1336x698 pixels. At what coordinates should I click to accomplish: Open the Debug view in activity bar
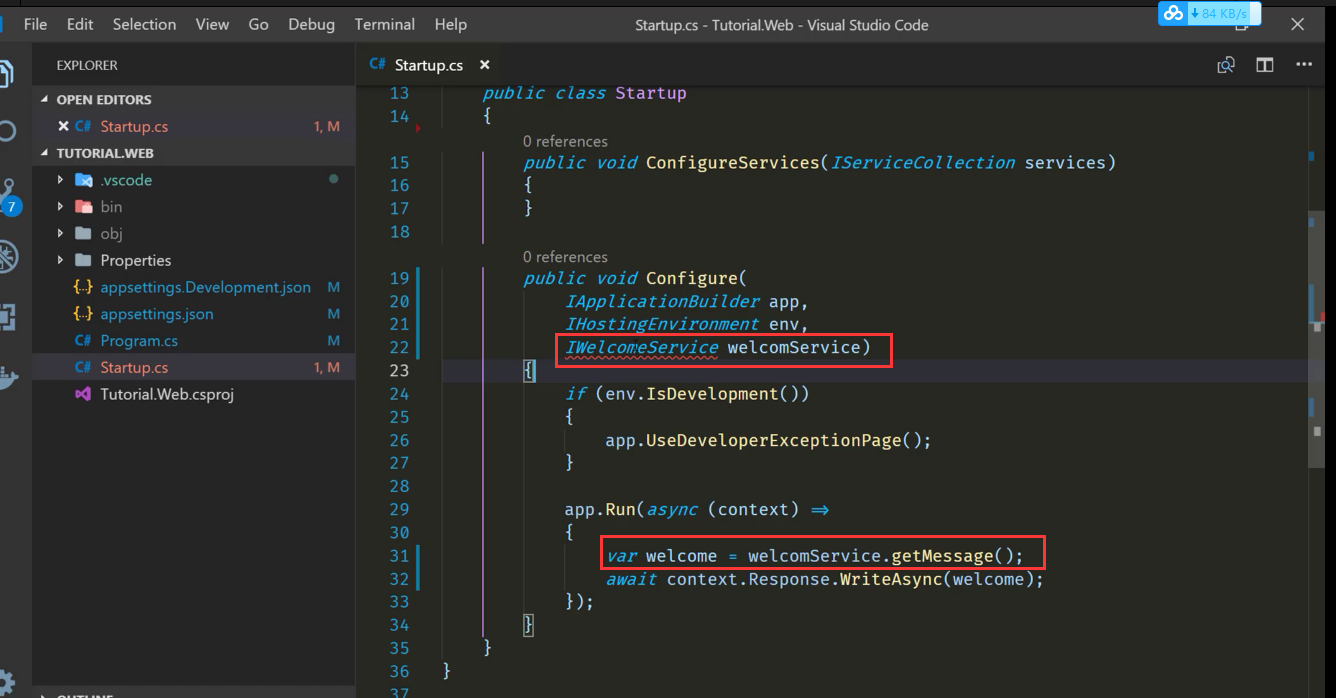(x=9, y=257)
